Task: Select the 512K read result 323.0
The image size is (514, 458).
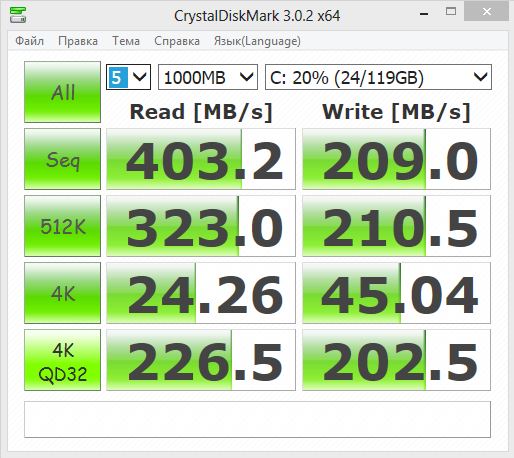Action: [x=201, y=226]
